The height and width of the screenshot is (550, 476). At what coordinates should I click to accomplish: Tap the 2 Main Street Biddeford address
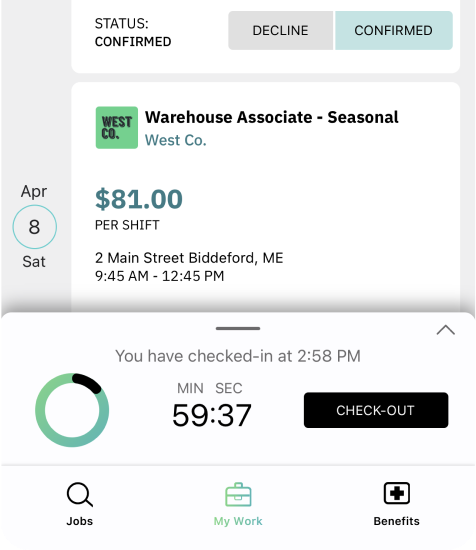[189, 258]
